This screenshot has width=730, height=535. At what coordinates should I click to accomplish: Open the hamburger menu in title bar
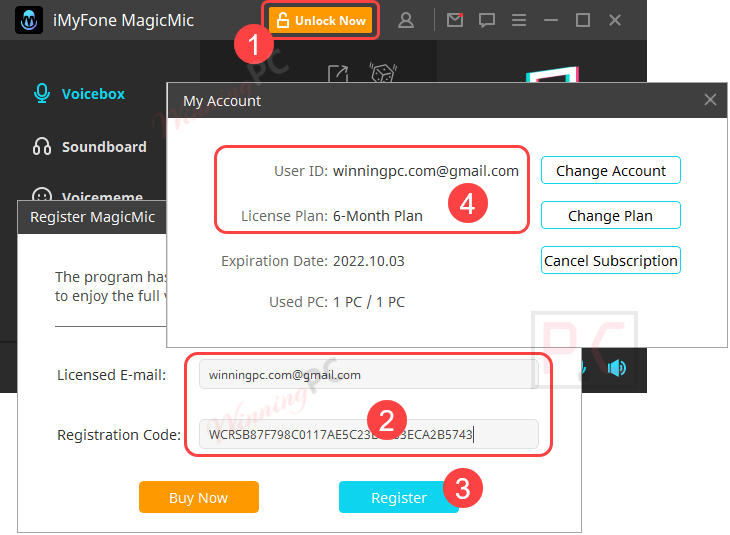519,20
